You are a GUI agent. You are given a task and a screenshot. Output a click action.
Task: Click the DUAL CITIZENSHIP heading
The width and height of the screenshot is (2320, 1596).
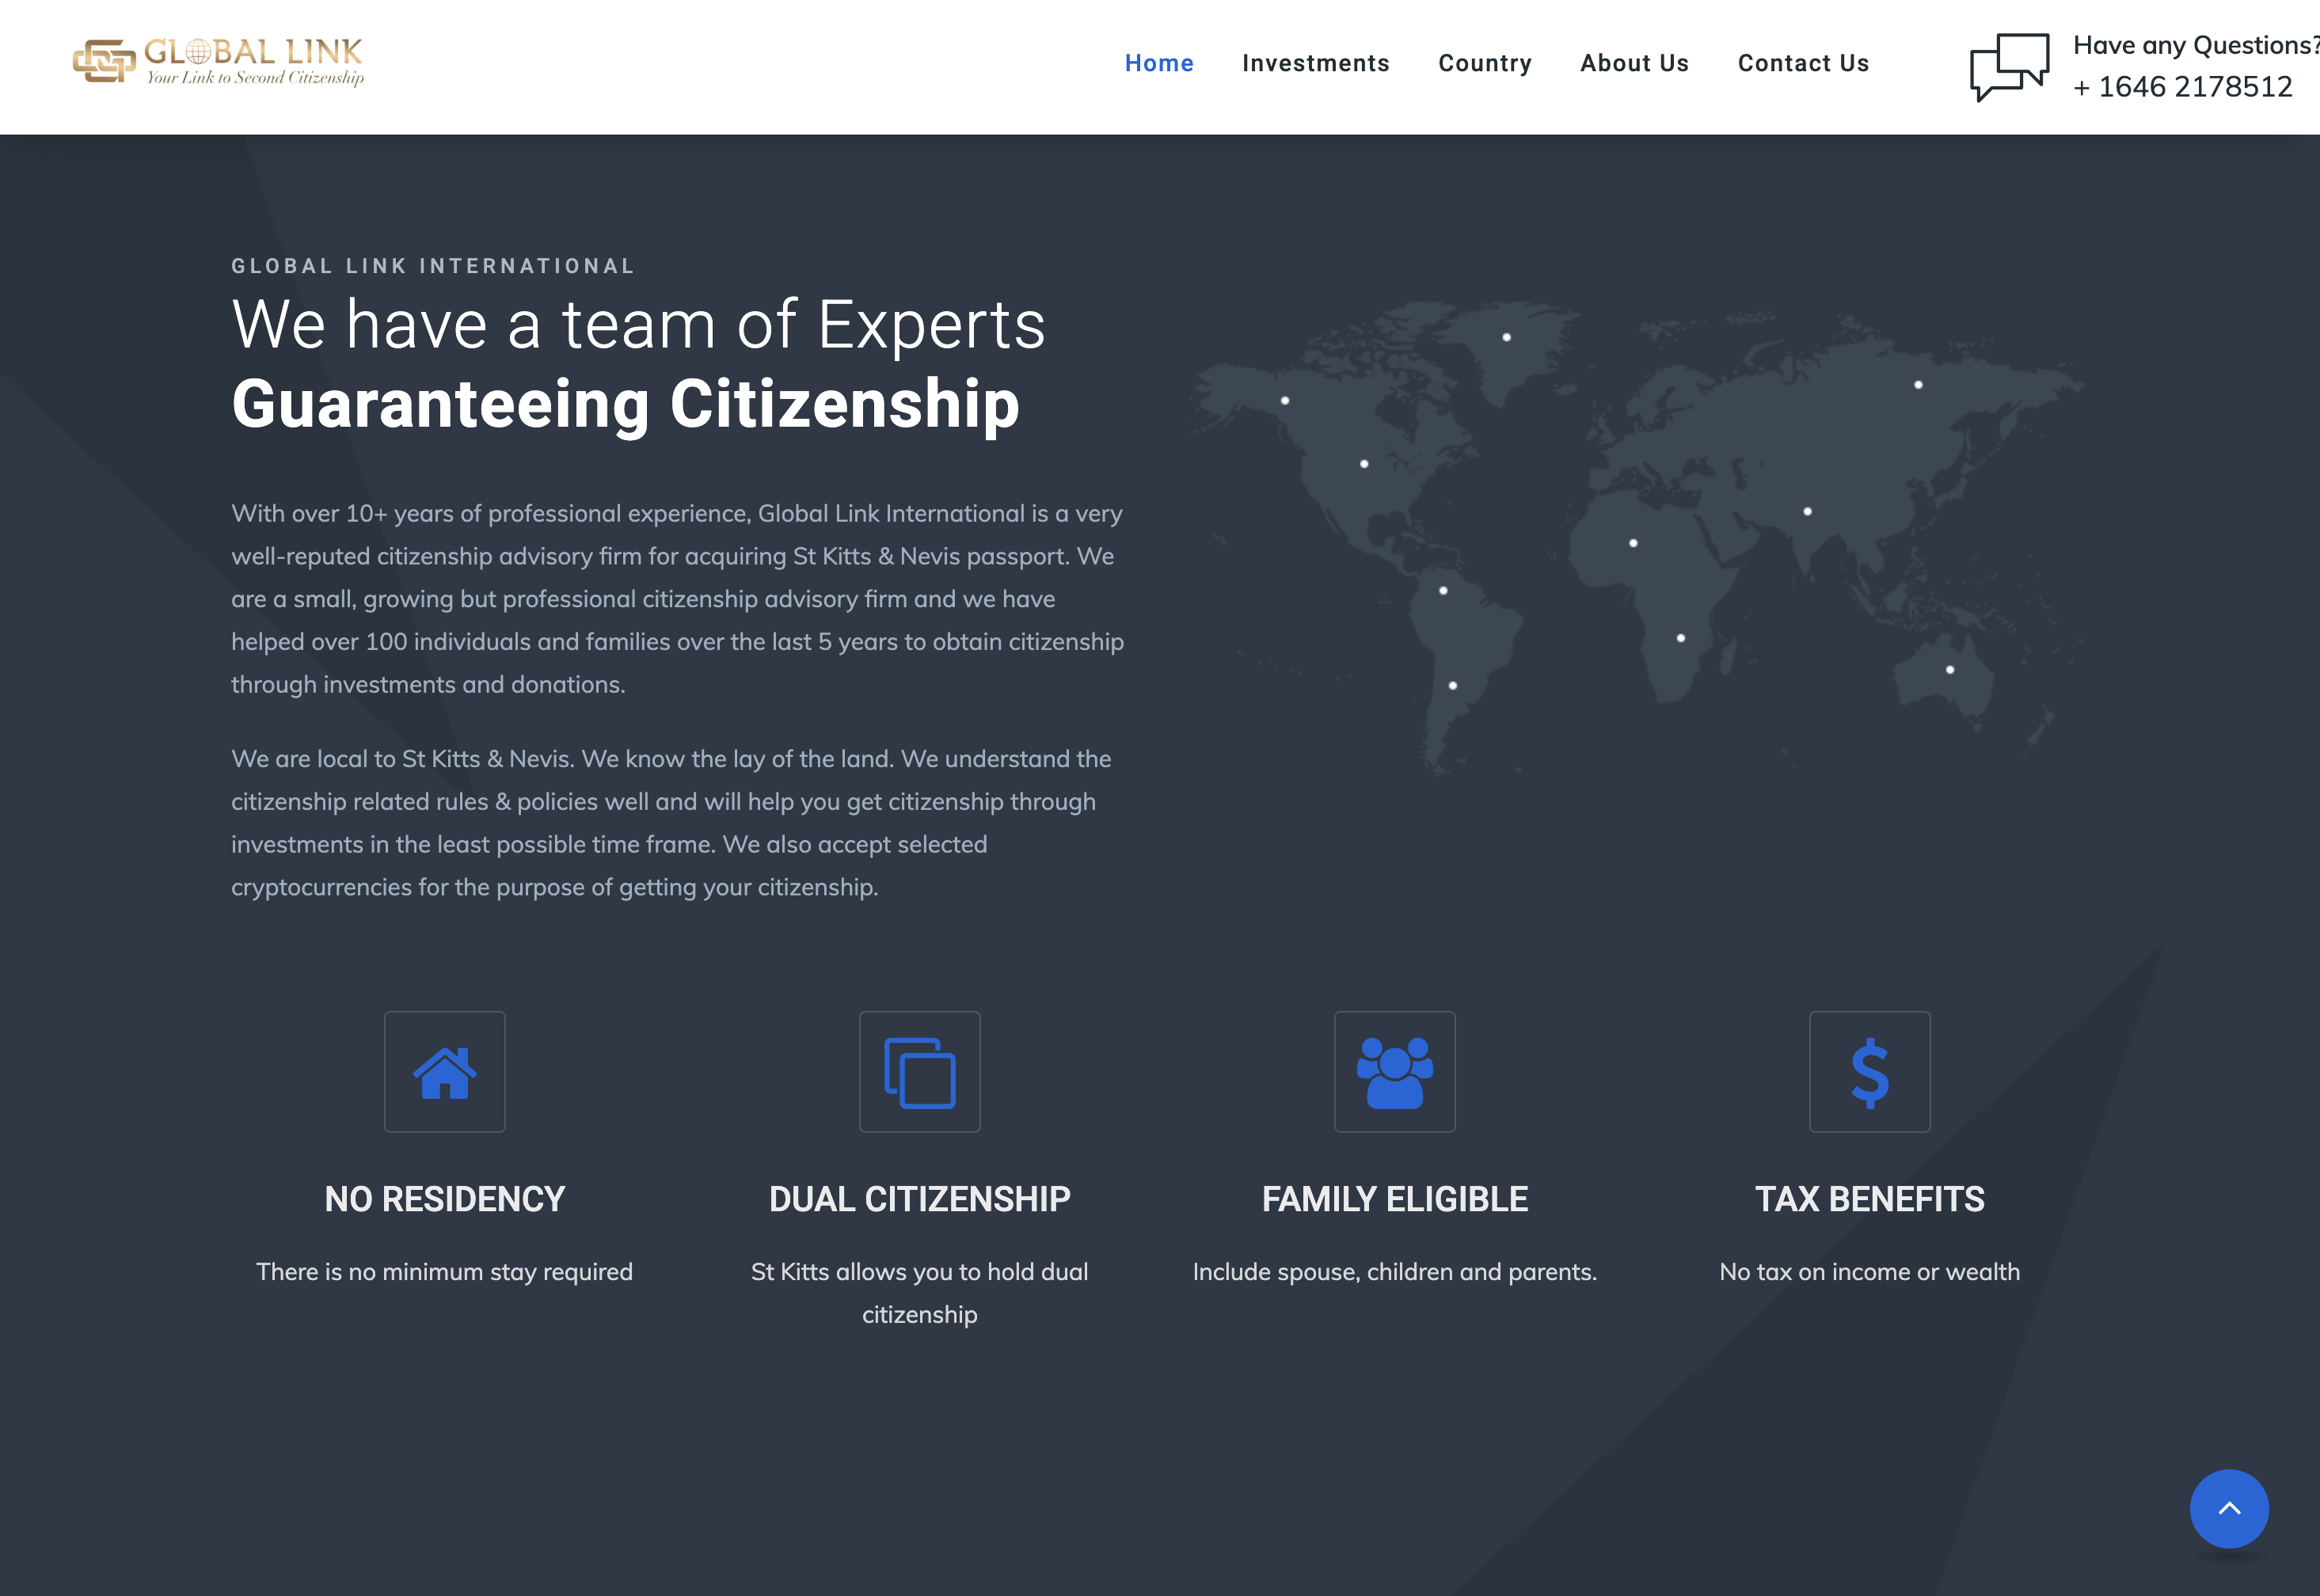tap(919, 1199)
